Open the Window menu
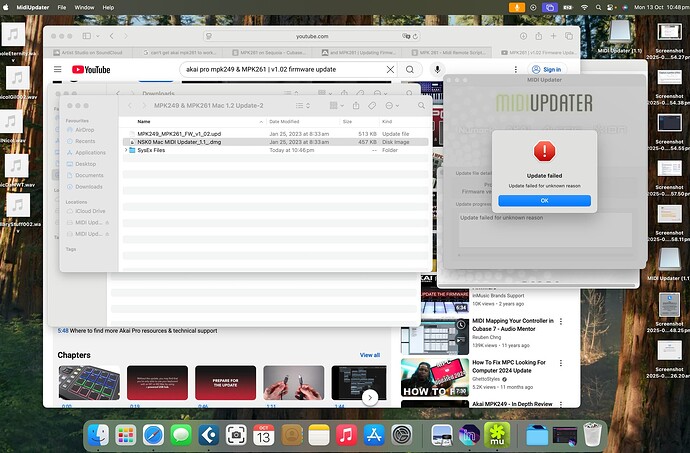The width and height of the screenshot is (690, 453). (x=84, y=7)
